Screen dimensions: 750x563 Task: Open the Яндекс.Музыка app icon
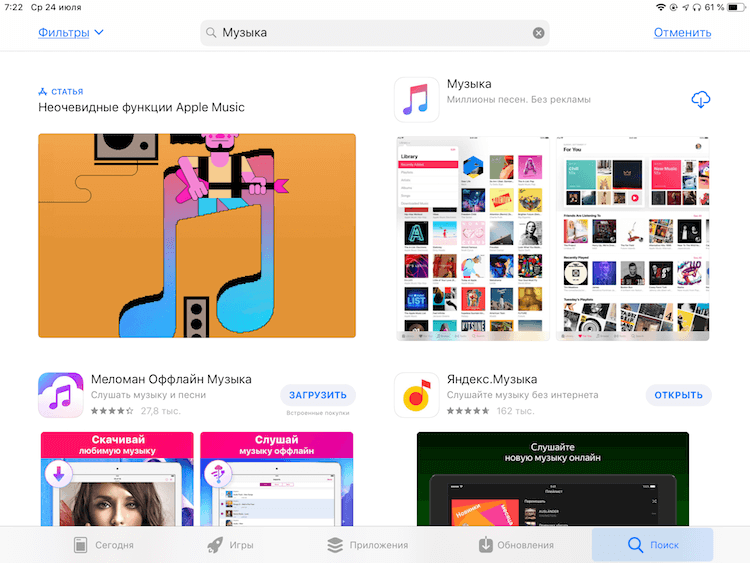pos(416,395)
